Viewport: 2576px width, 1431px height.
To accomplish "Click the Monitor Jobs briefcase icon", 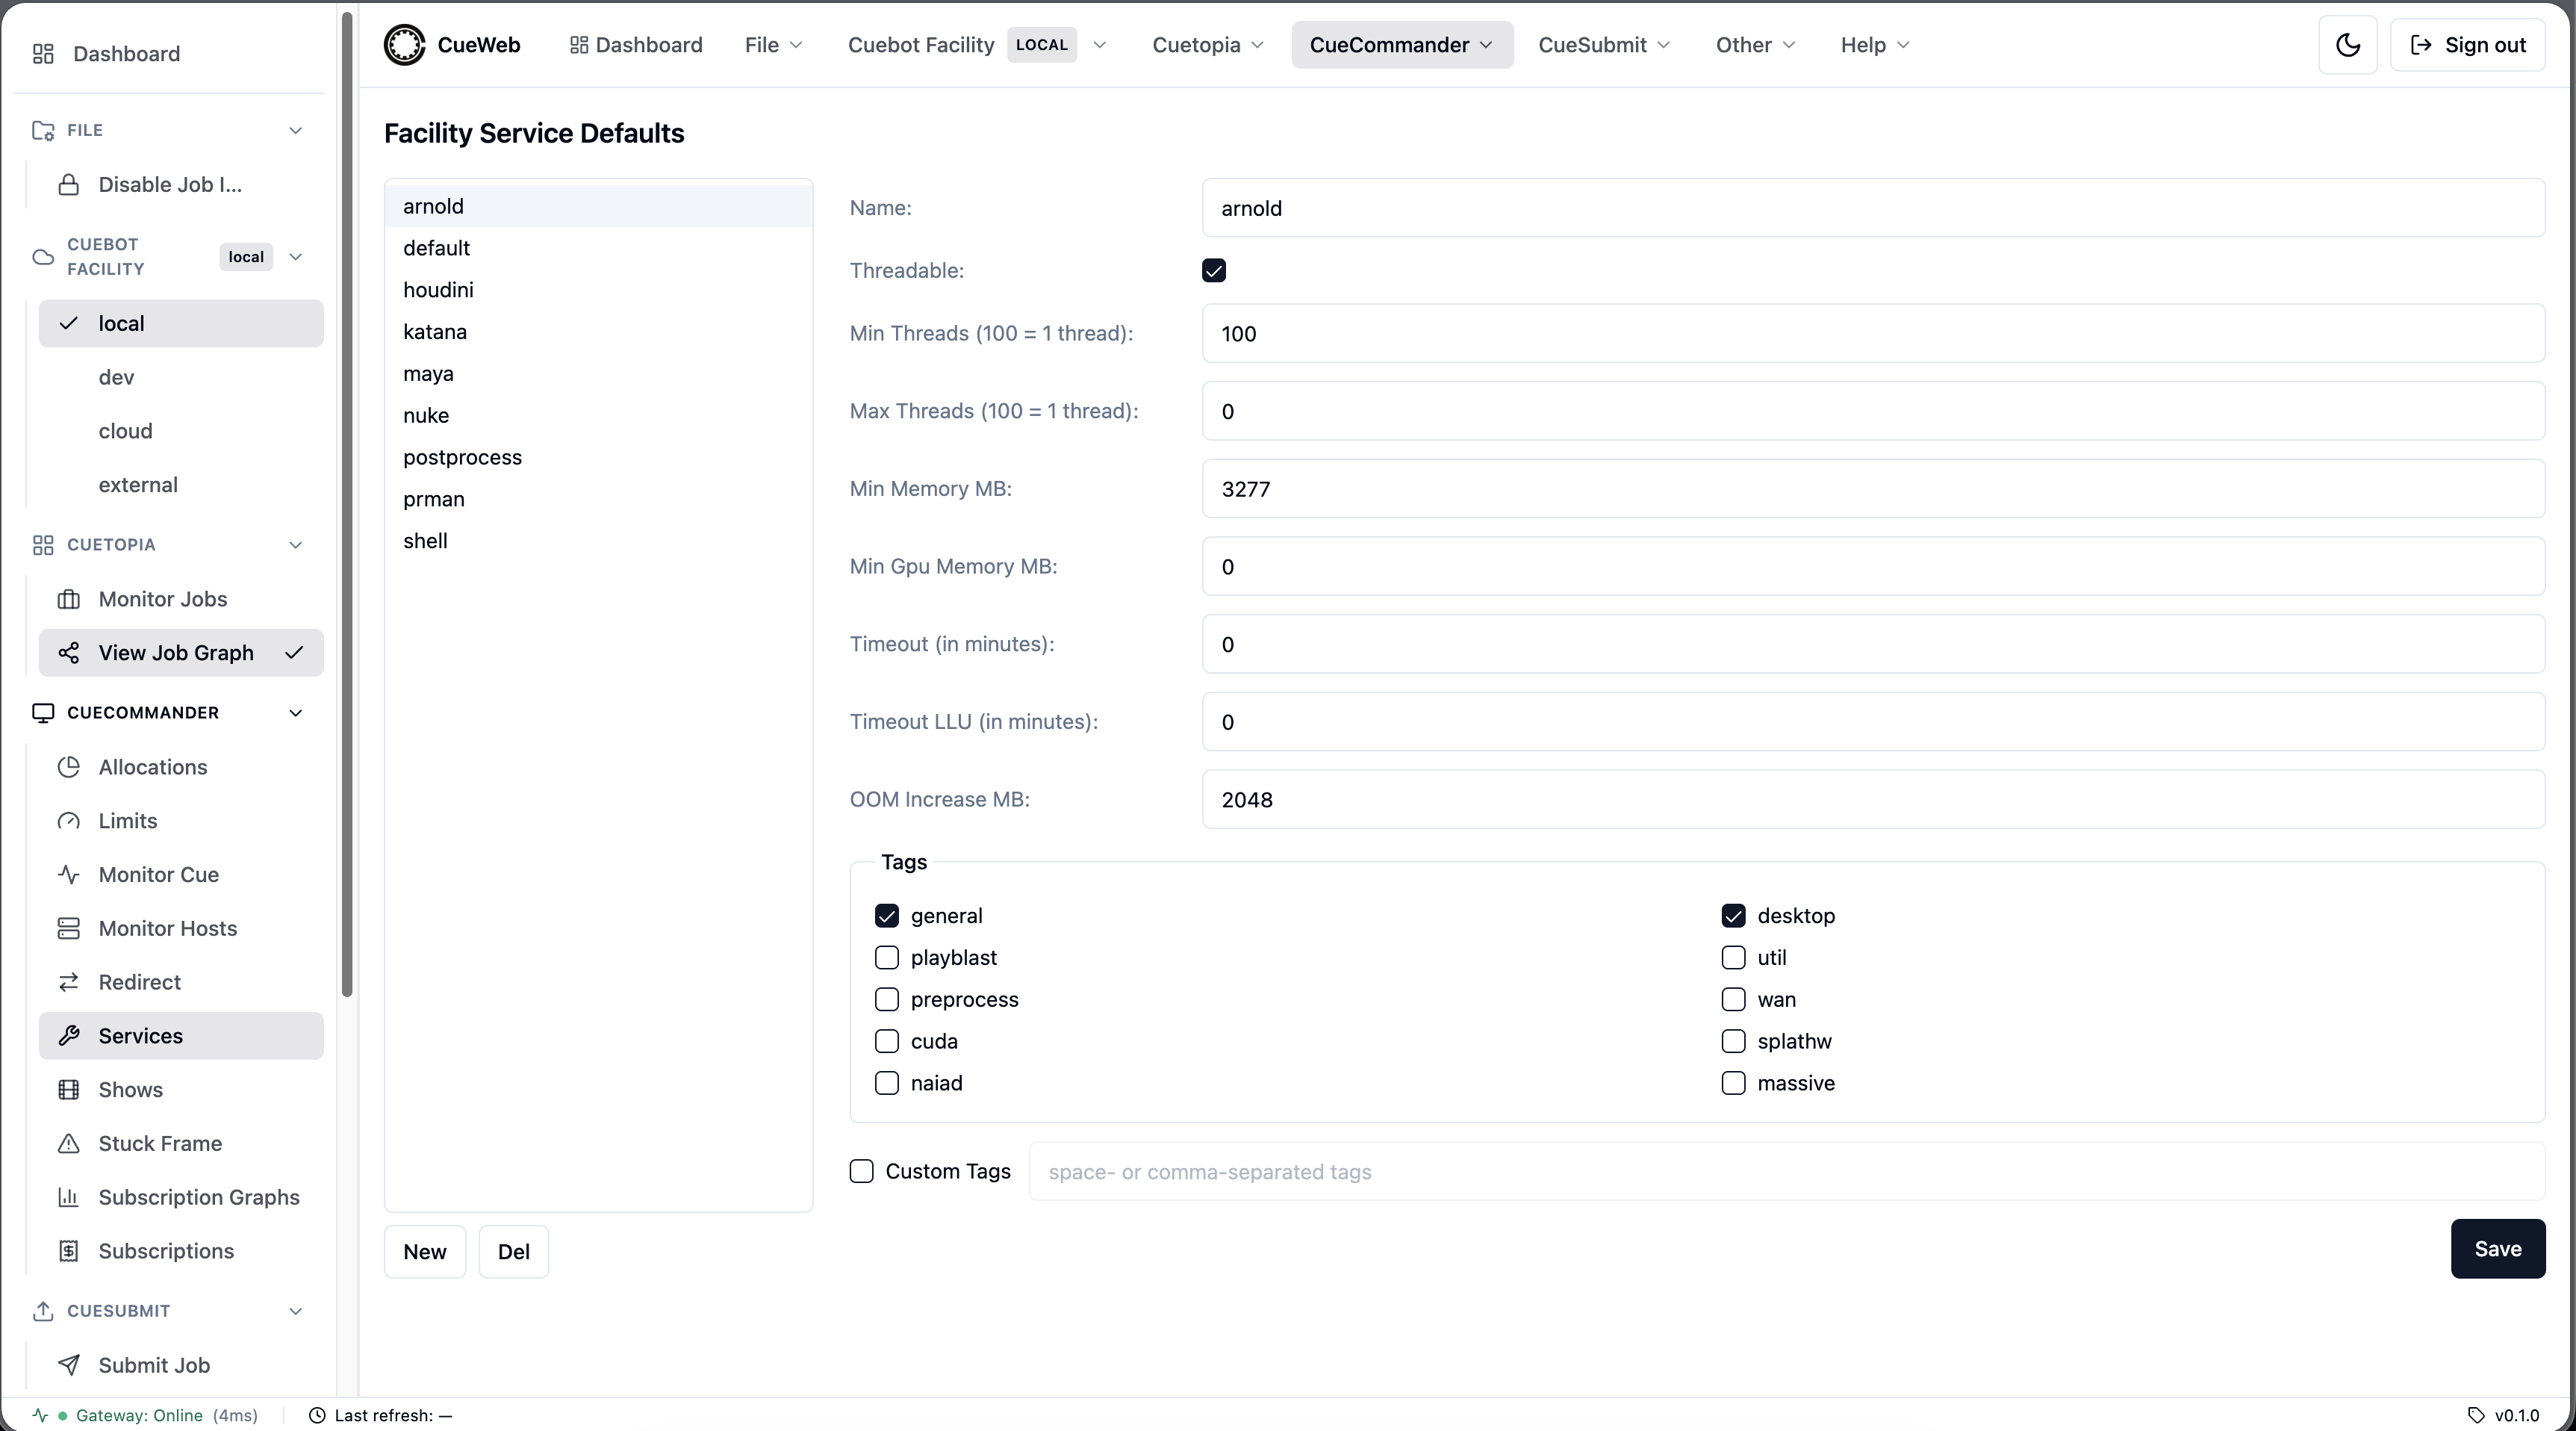I will (68, 599).
